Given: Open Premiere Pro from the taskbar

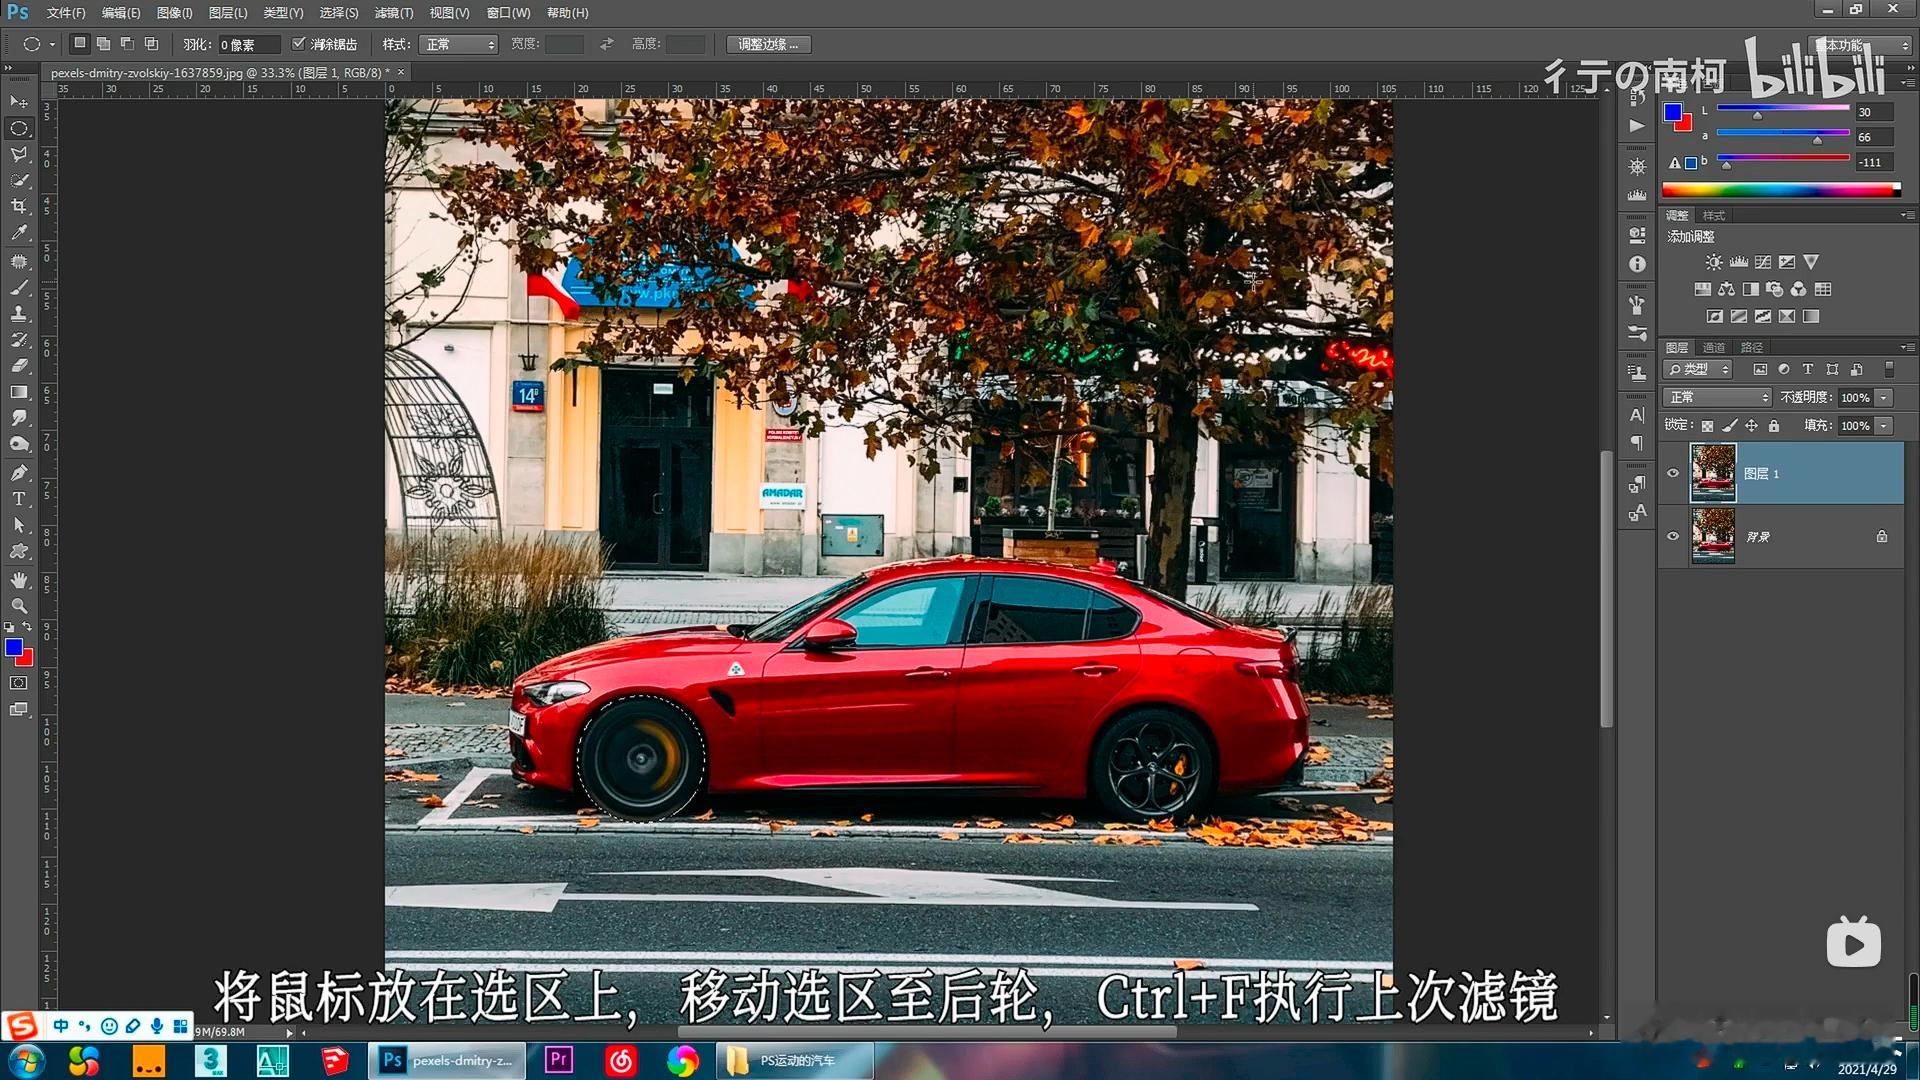Looking at the screenshot, I should pos(558,1060).
